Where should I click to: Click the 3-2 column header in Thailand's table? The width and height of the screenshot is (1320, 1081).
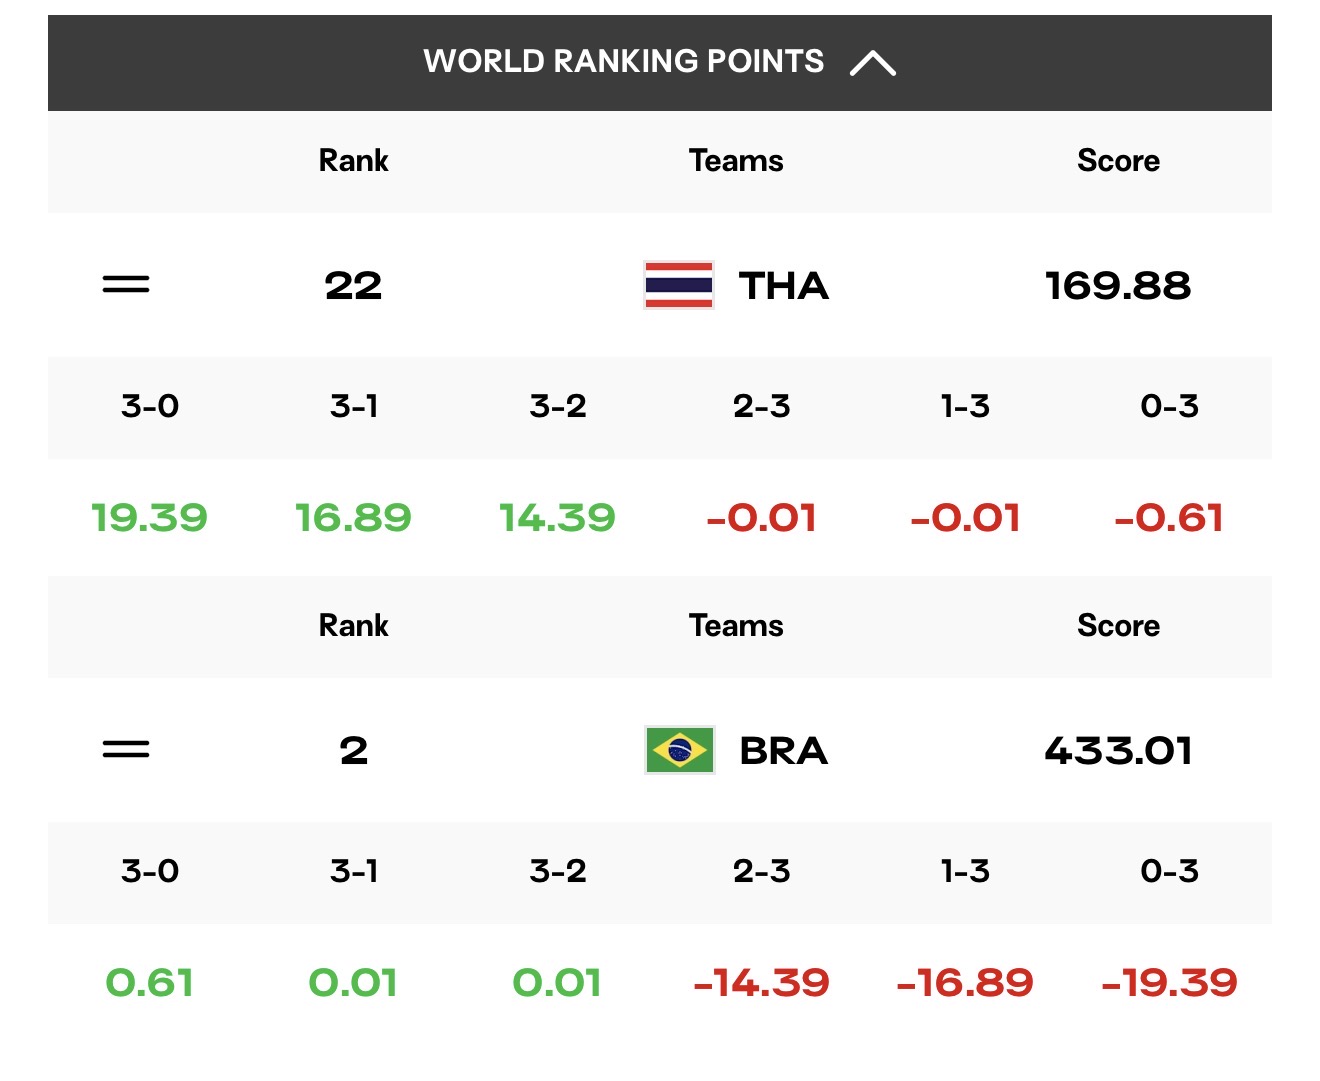[558, 406]
